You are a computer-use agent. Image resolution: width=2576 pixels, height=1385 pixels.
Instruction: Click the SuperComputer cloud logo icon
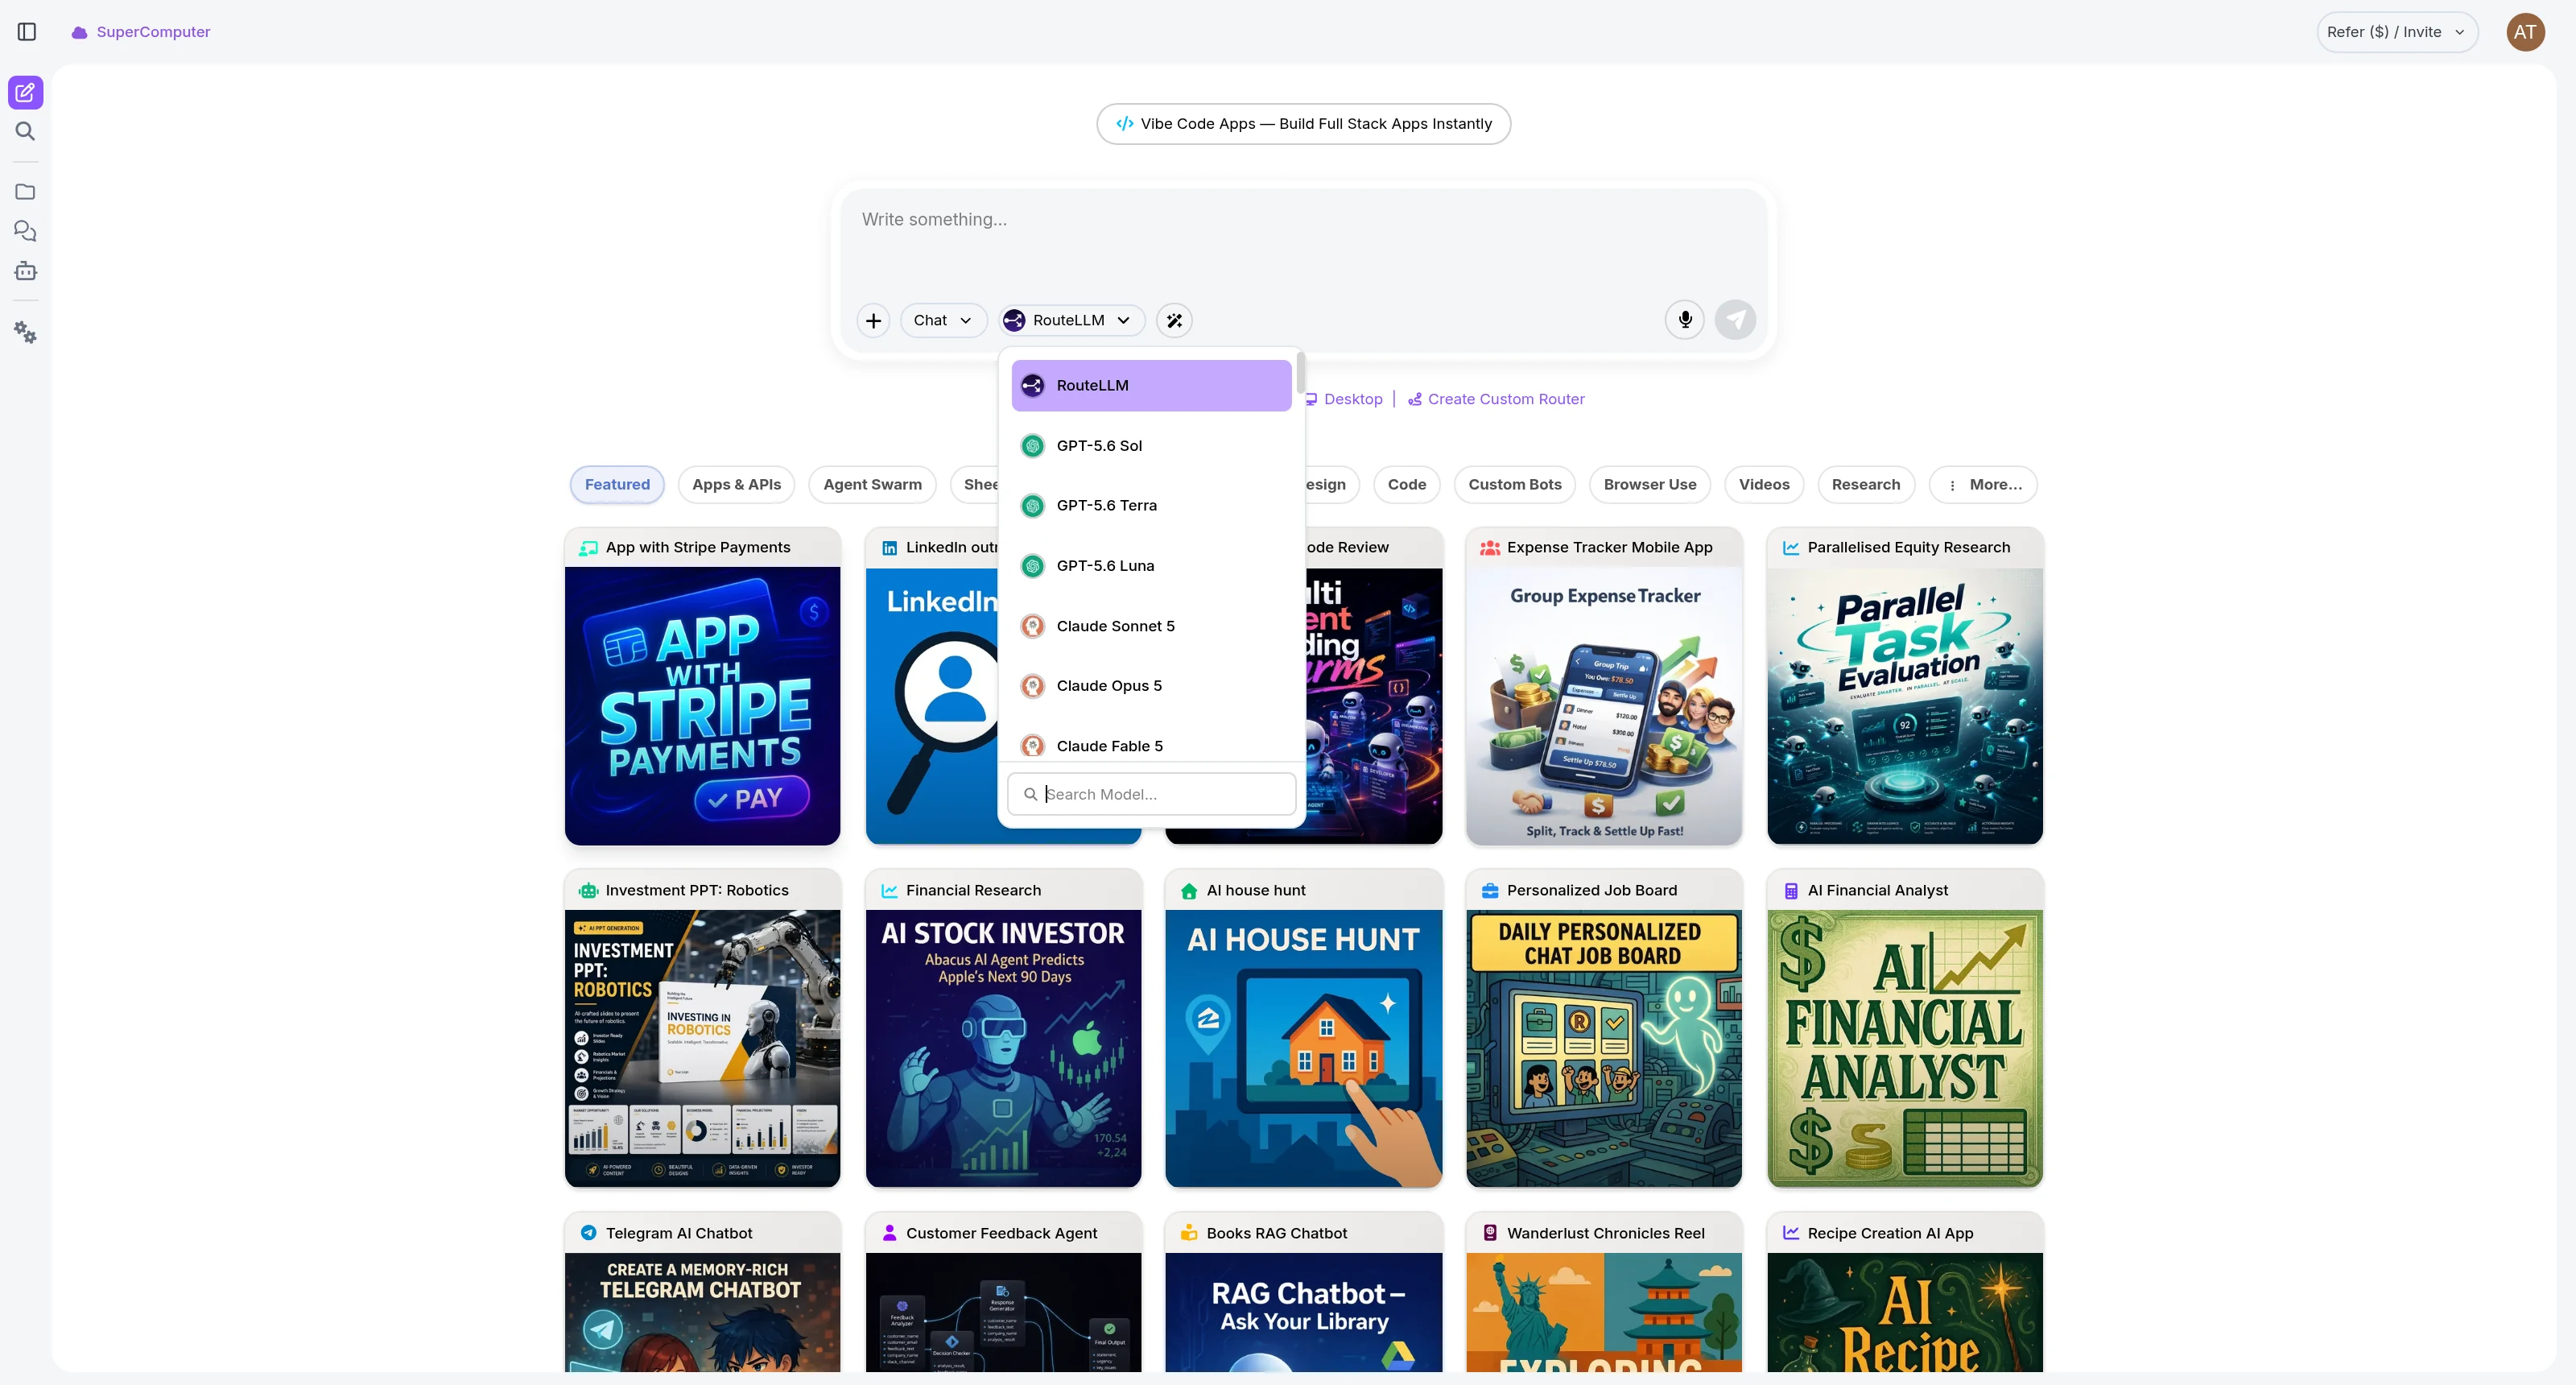click(x=79, y=32)
